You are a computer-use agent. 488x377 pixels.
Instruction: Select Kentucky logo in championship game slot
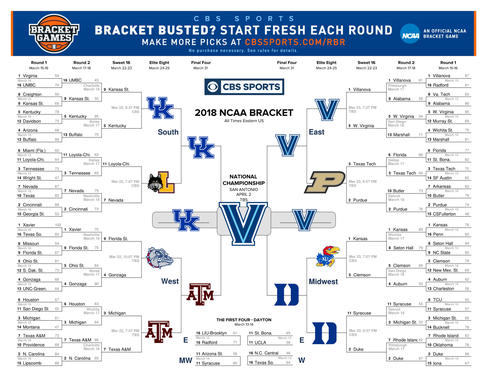coord(186,220)
